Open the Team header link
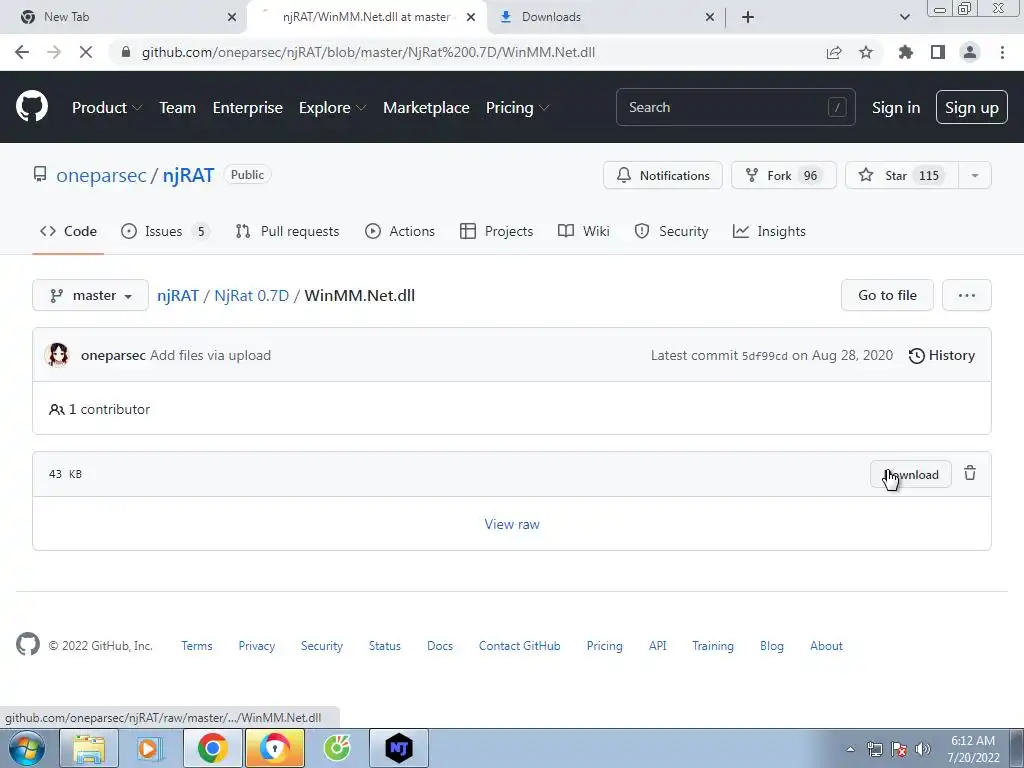Viewport: 1024px width, 768px height. tap(177, 108)
